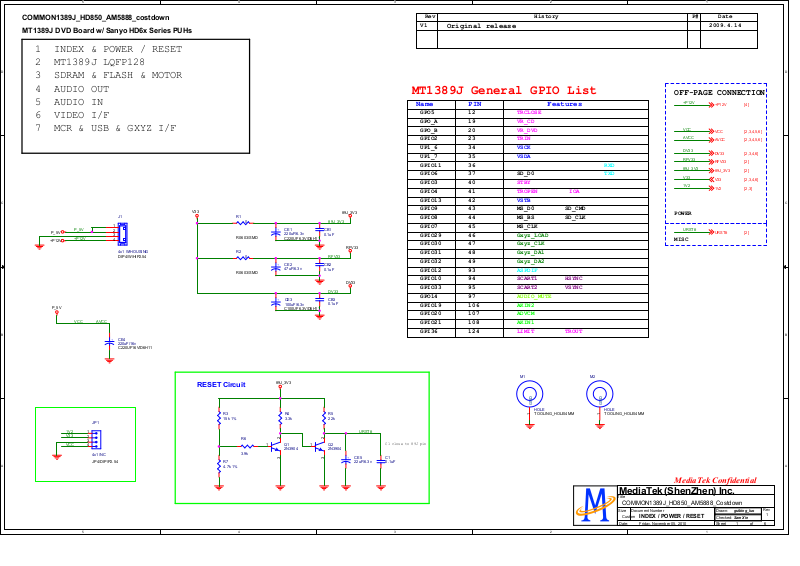This screenshot has height=566, width=800.
Task: Select transistor Q1 in the reset circuit
Action: pyautogui.click(x=278, y=447)
